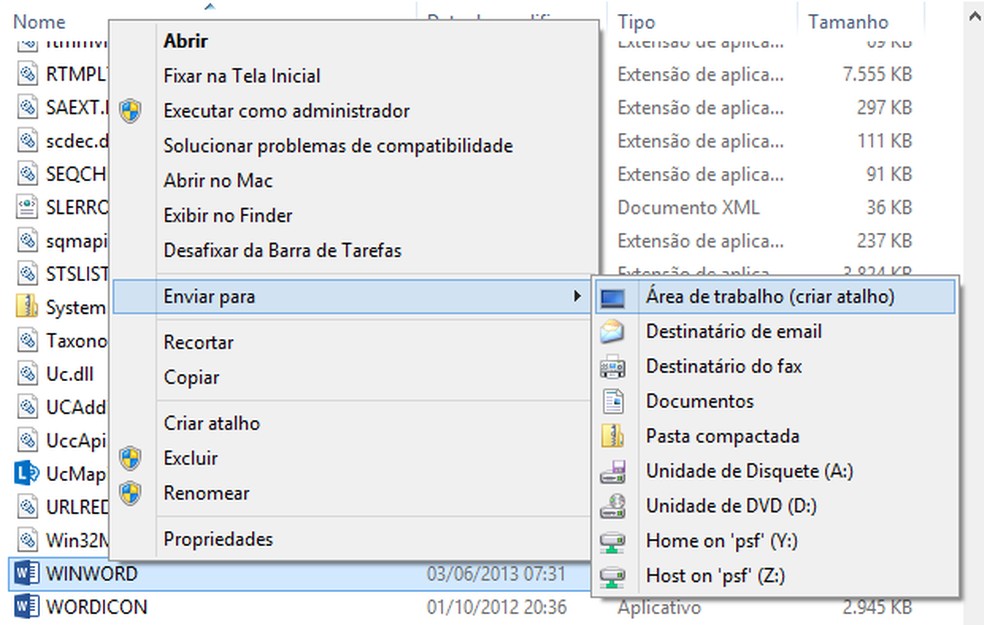The height and width of the screenshot is (625, 984).
Task: Choose Renomear from the context menu
Action: [x=206, y=493]
